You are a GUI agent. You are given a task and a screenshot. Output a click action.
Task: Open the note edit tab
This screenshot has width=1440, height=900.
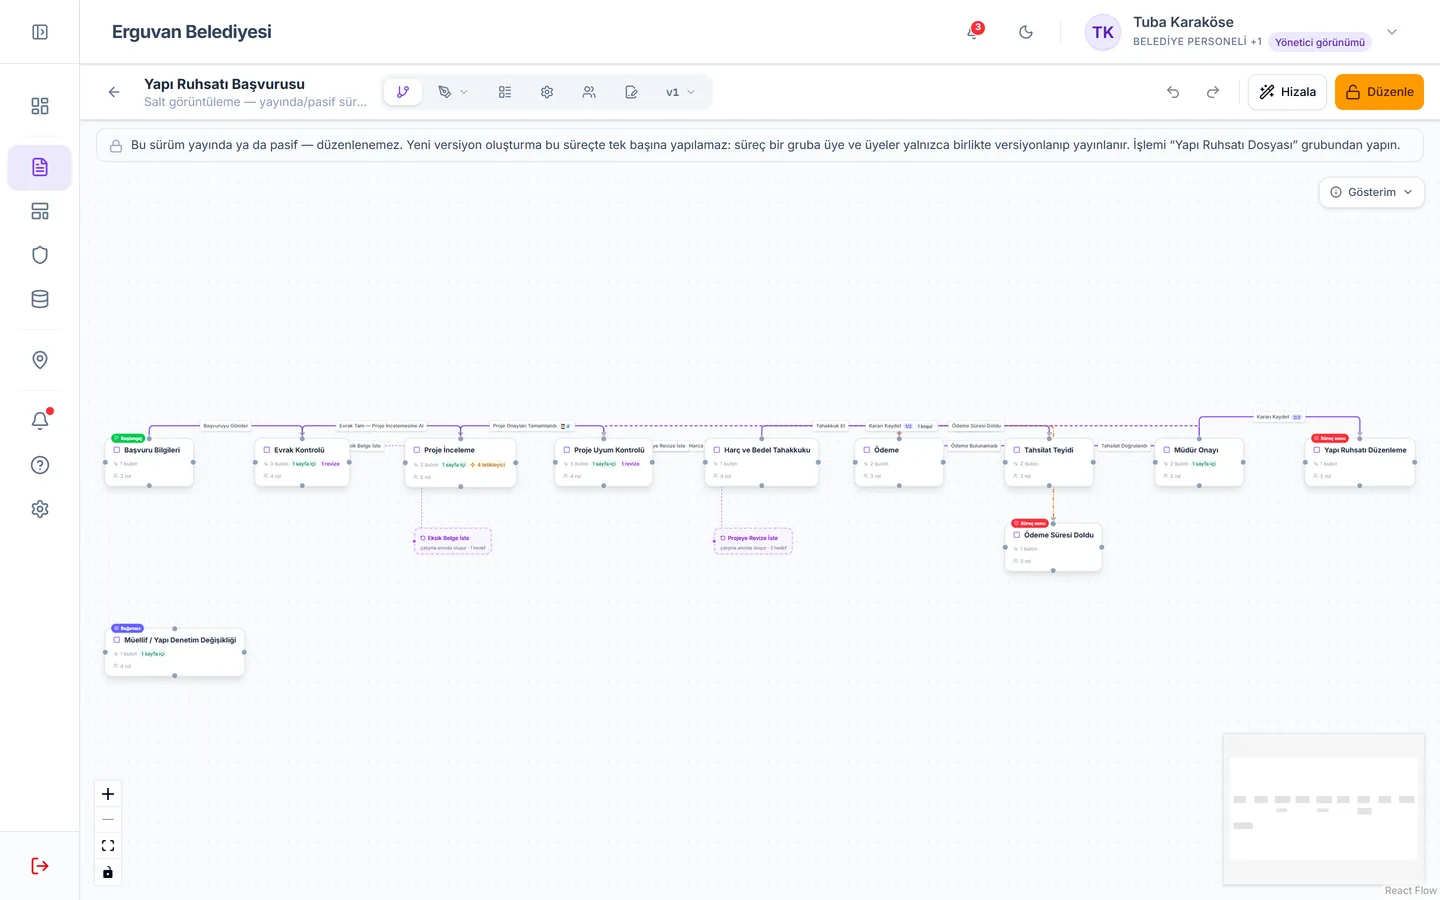pyautogui.click(x=631, y=92)
